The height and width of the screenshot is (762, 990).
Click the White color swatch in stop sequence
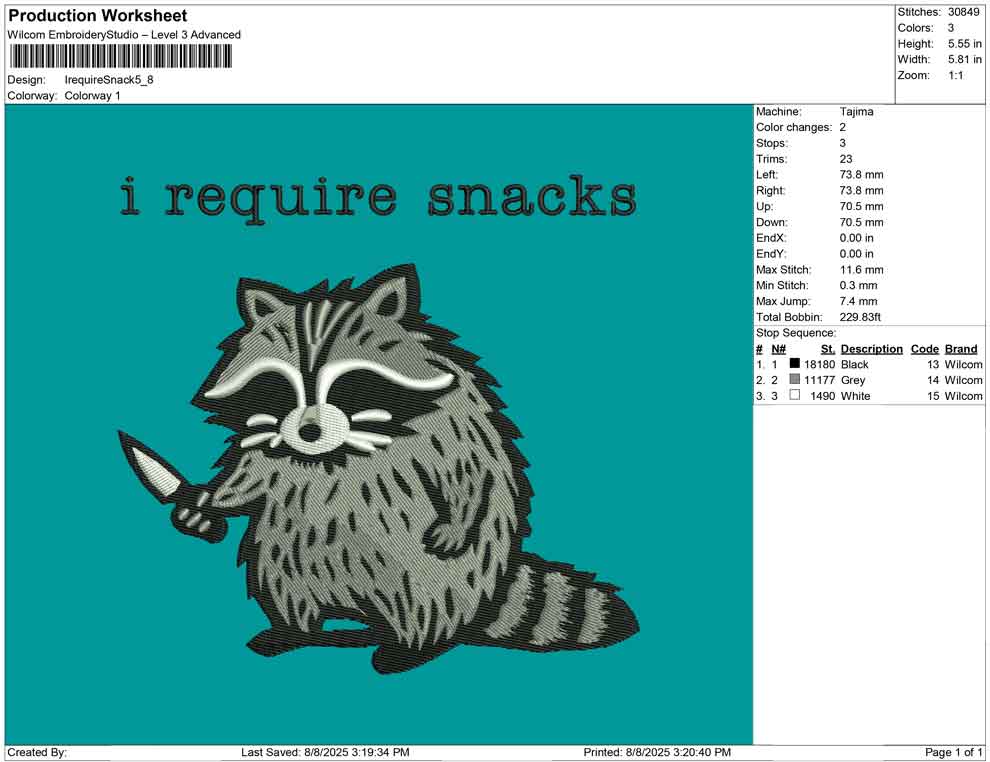pyautogui.click(x=794, y=395)
